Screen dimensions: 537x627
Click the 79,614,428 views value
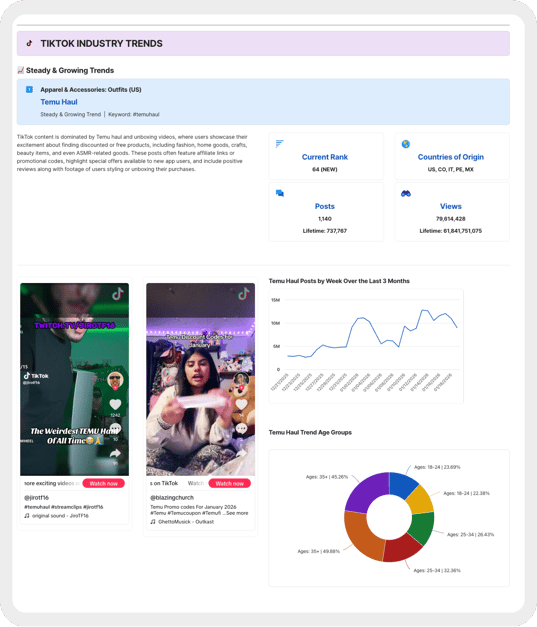coord(451,219)
